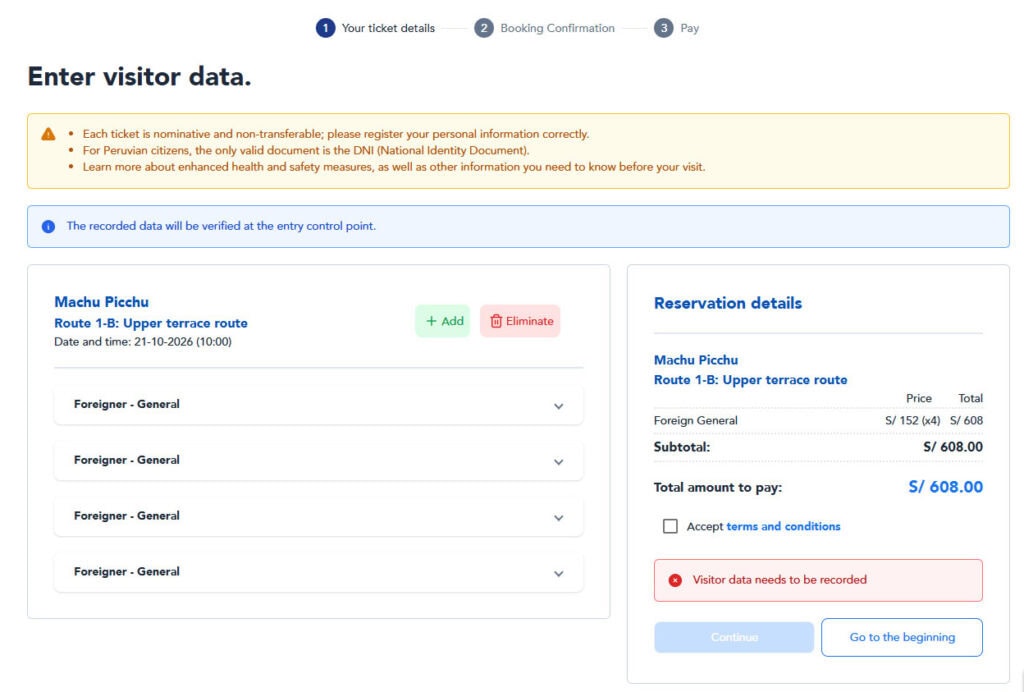Image resolution: width=1024 pixels, height=692 pixels.
Task: Click 'Route 1-B: Upper terrace route' in reservation panel
Action: (750, 380)
